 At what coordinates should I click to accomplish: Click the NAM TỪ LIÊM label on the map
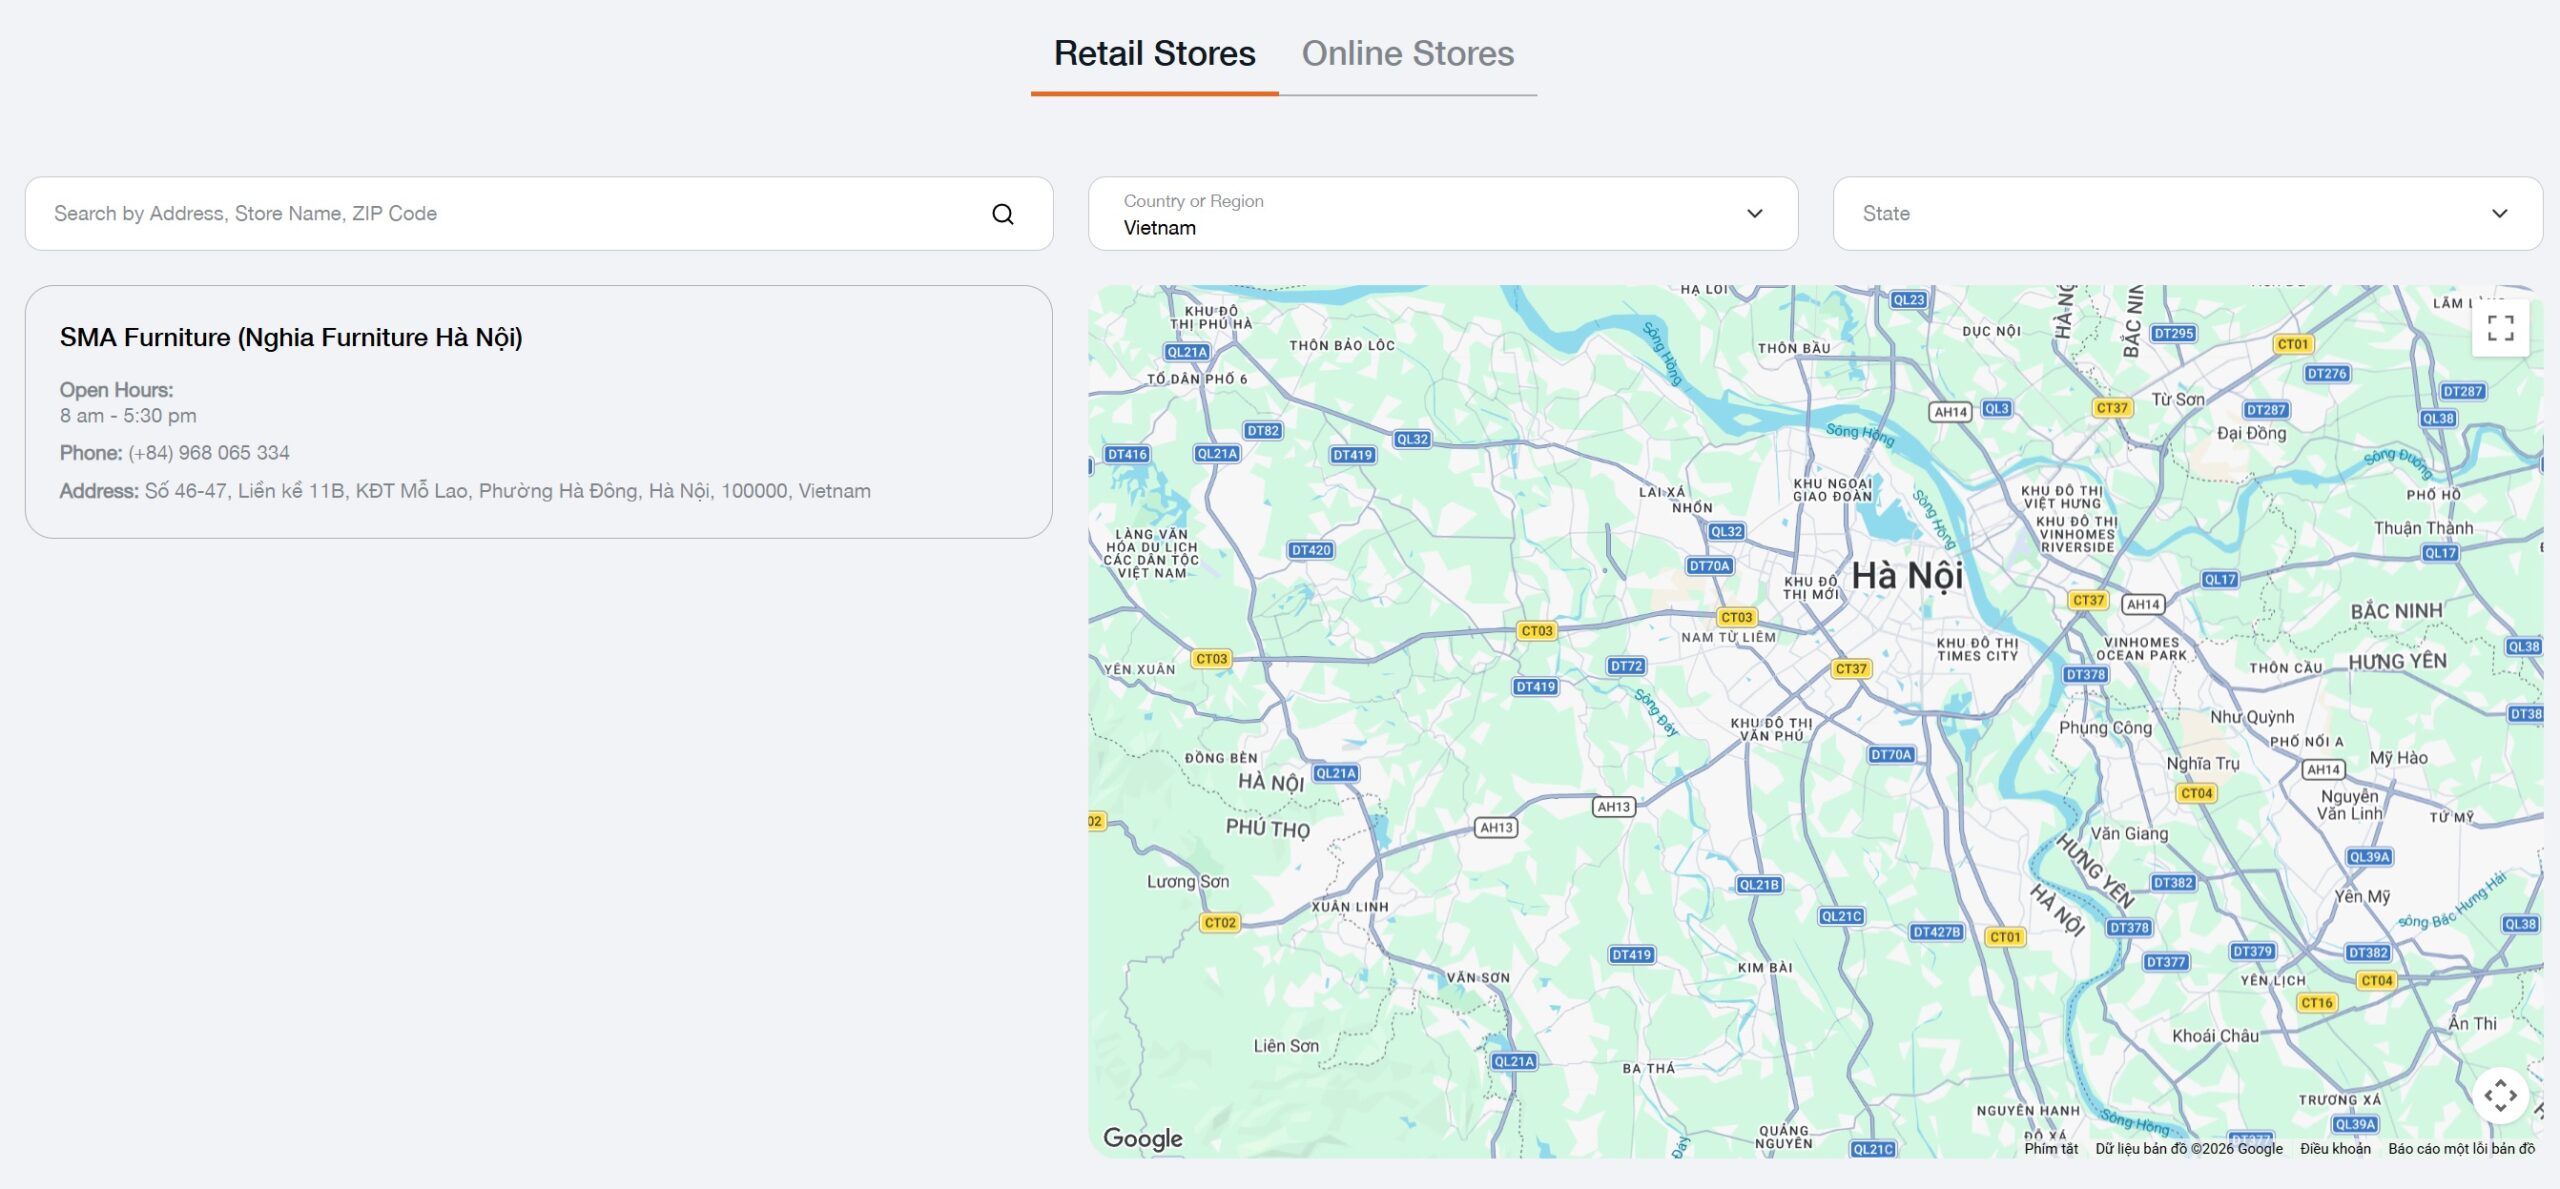[x=1728, y=637]
